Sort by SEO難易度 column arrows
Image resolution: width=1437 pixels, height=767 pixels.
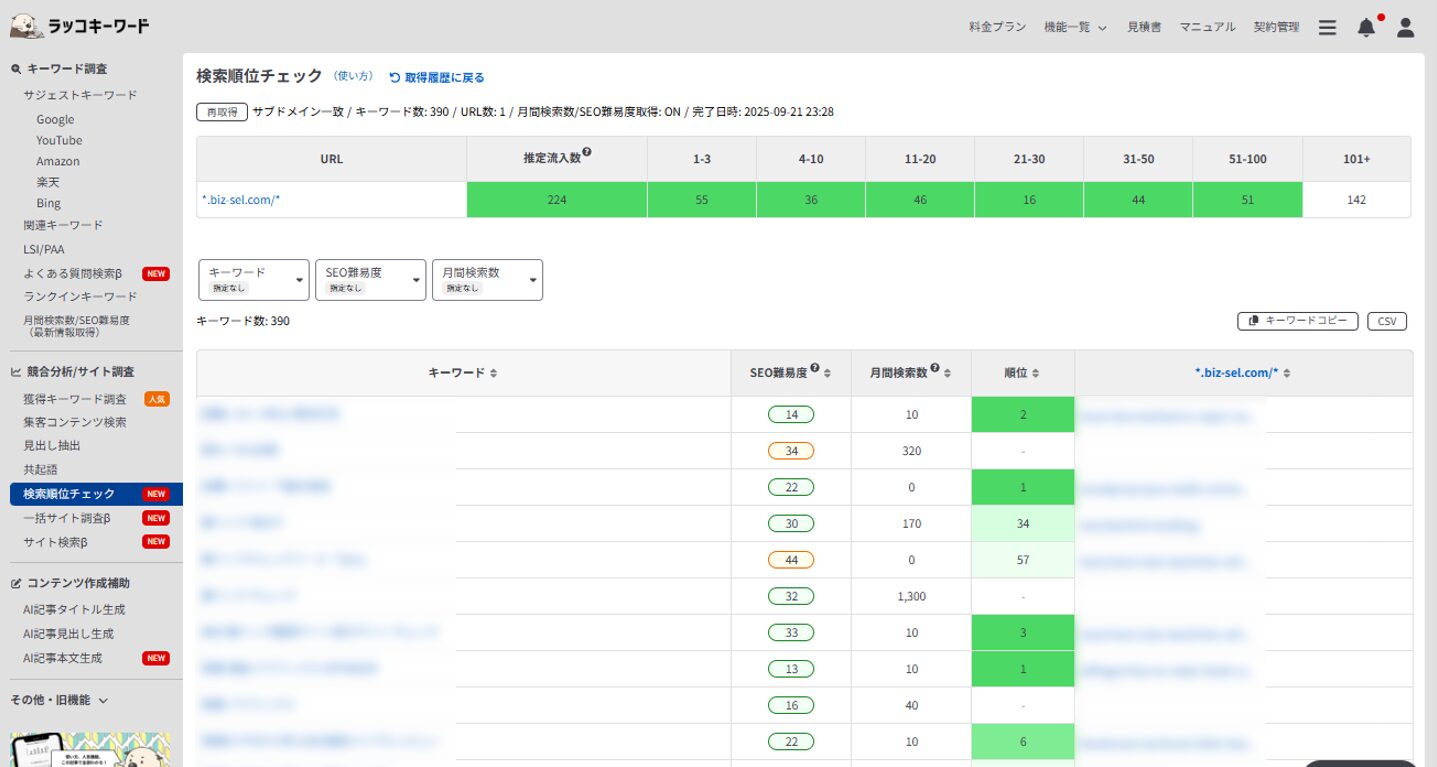pos(828,373)
